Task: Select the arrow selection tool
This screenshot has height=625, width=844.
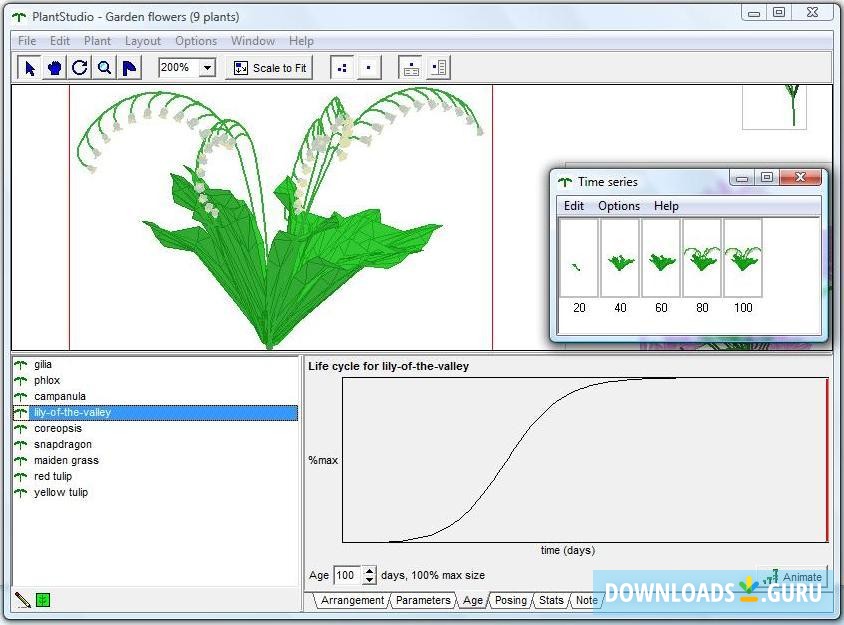Action: 28,67
